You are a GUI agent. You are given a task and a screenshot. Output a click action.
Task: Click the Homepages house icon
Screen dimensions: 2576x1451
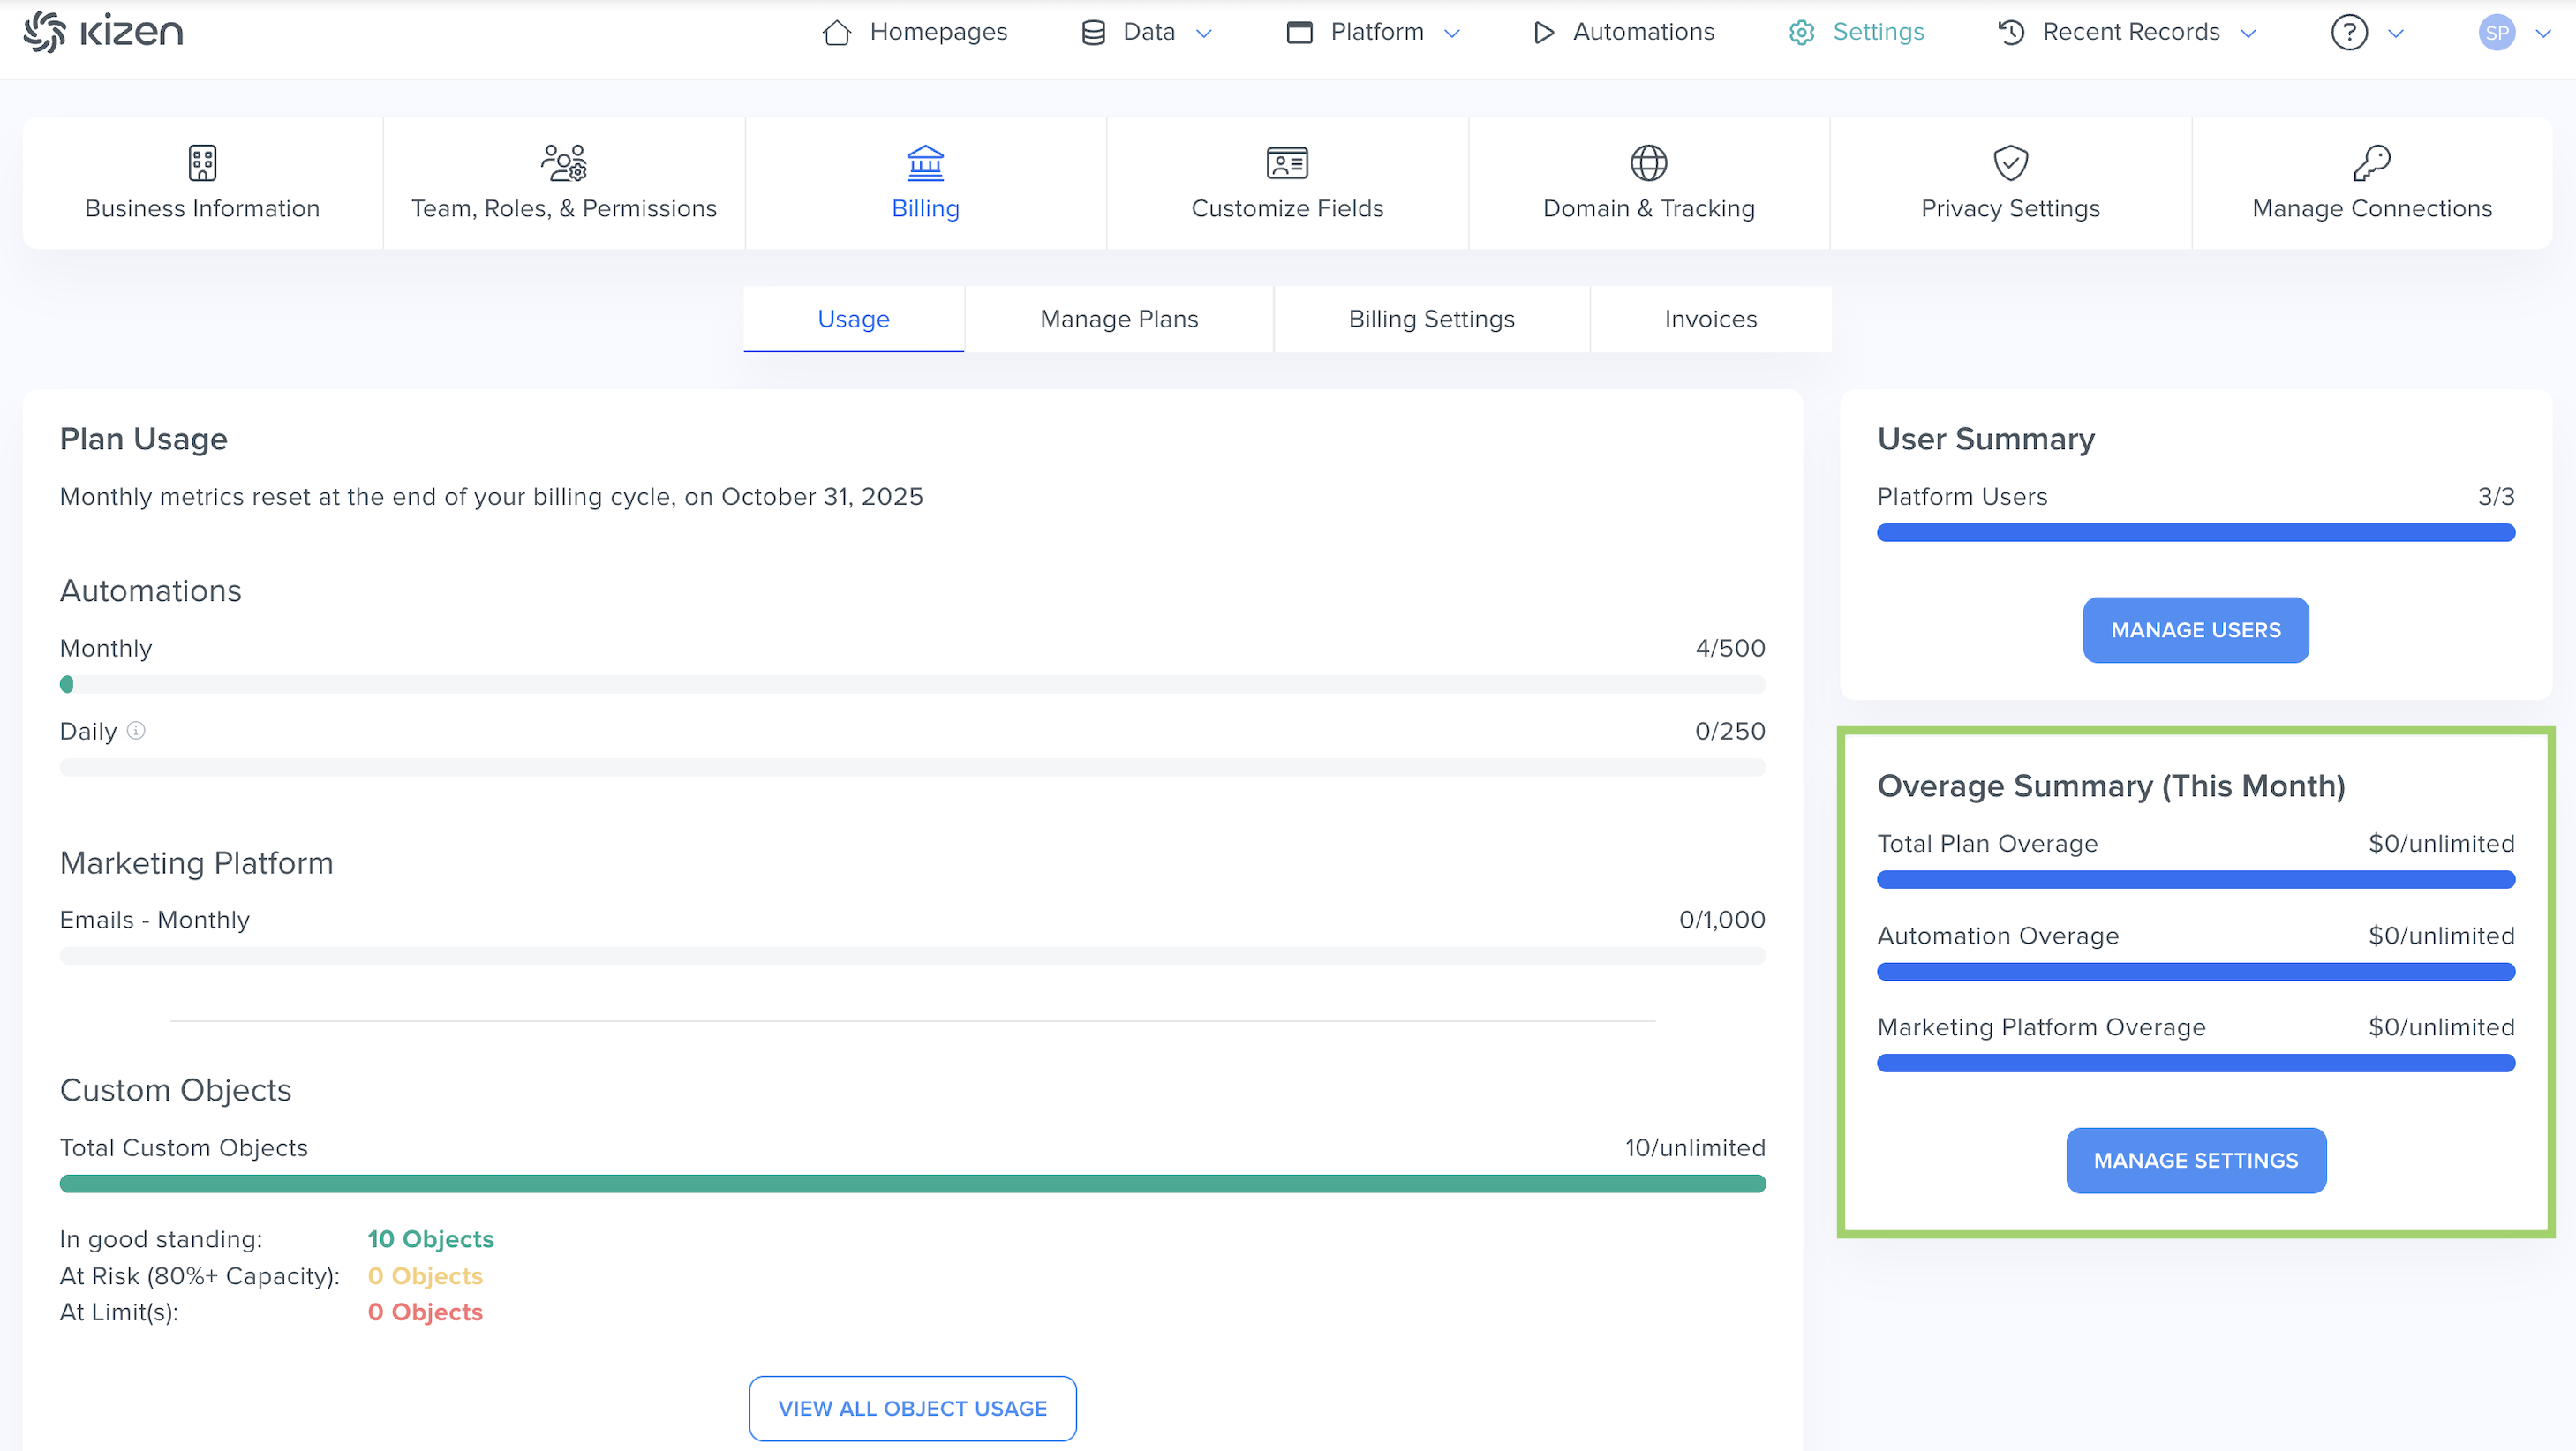click(836, 32)
